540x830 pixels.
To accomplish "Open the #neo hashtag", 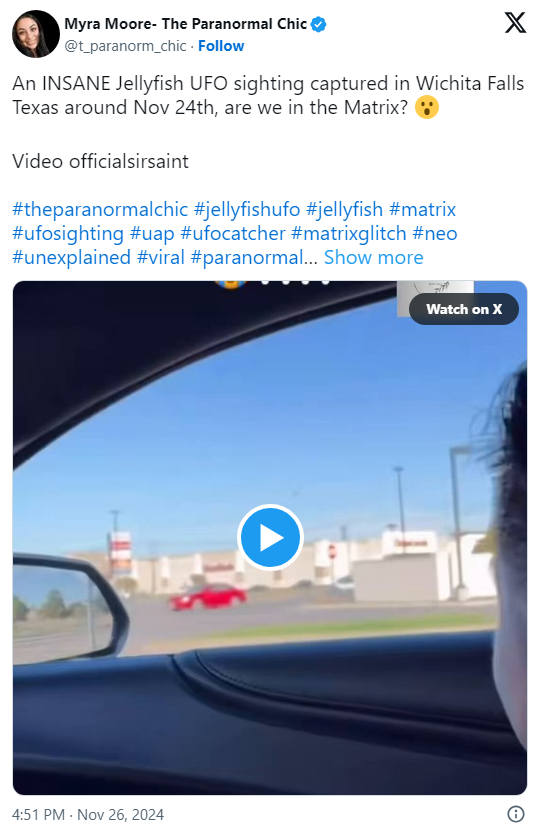I will click(x=435, y=233).
